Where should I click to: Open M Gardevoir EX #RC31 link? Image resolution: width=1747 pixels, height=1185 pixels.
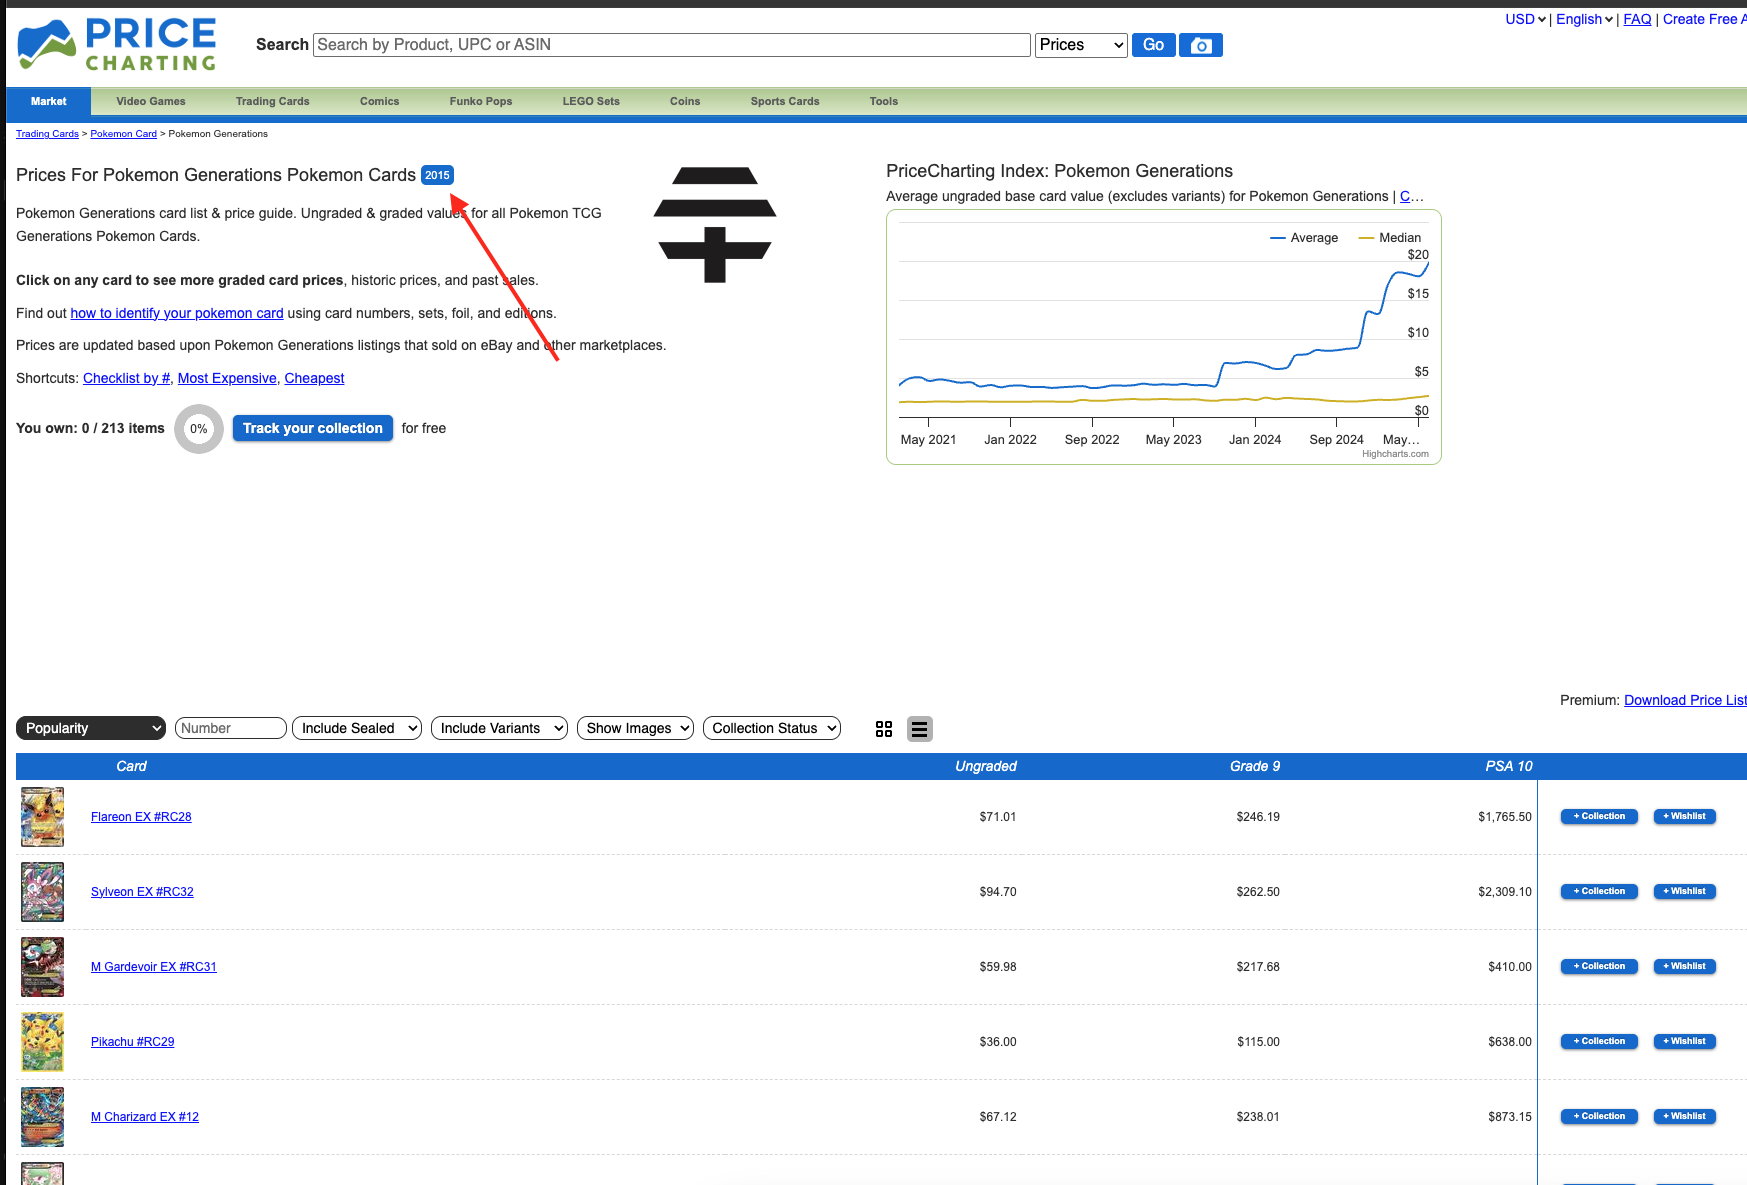pyautogui.click(x=154, y=967)
